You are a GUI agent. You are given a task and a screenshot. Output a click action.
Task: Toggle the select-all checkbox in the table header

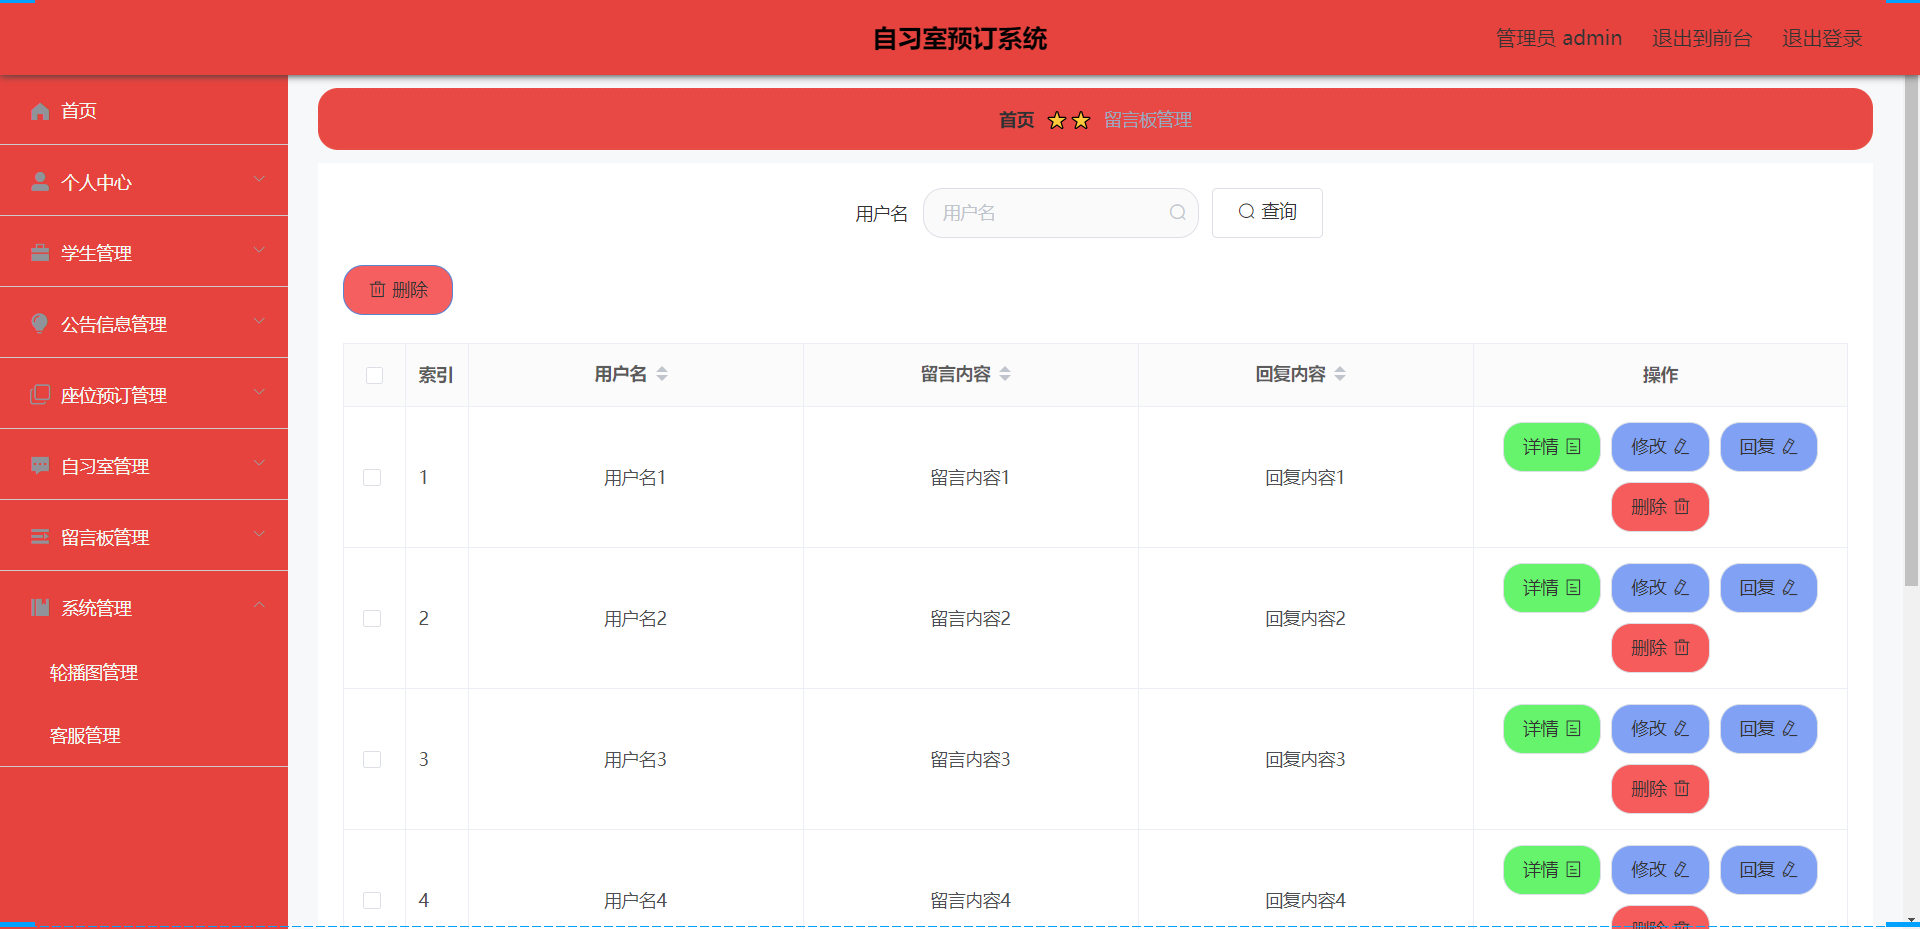pos(374,375)
